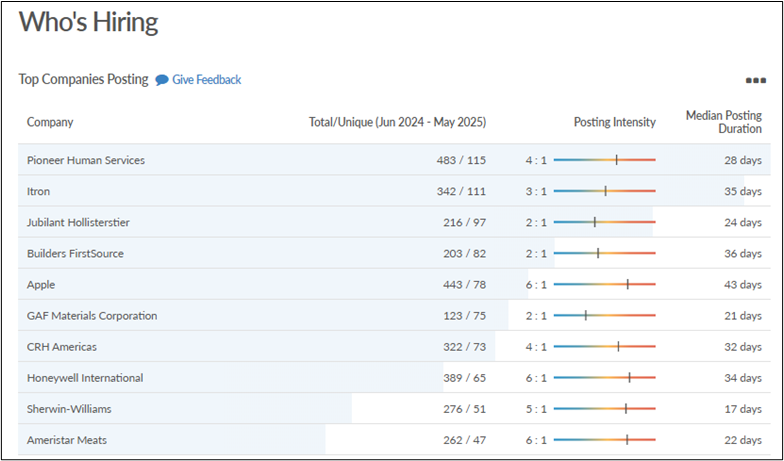The image size is (784, 461).
Task: Click the 276 / 51 total/unique value
Action: point(464,408)
